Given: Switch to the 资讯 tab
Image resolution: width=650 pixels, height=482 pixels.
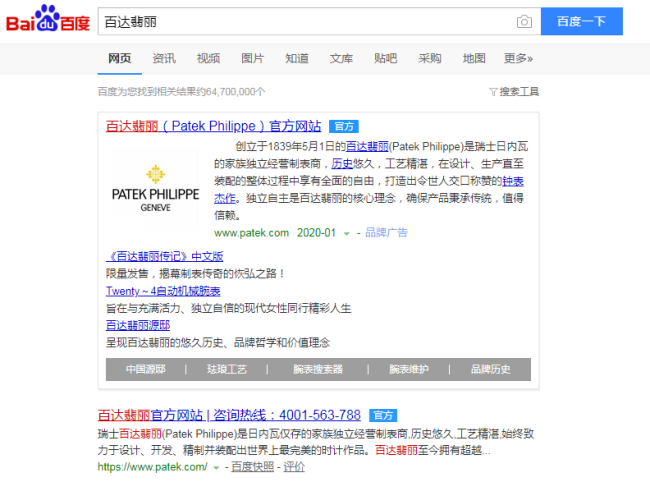Looking at the screenshot, I should point(164,58).
